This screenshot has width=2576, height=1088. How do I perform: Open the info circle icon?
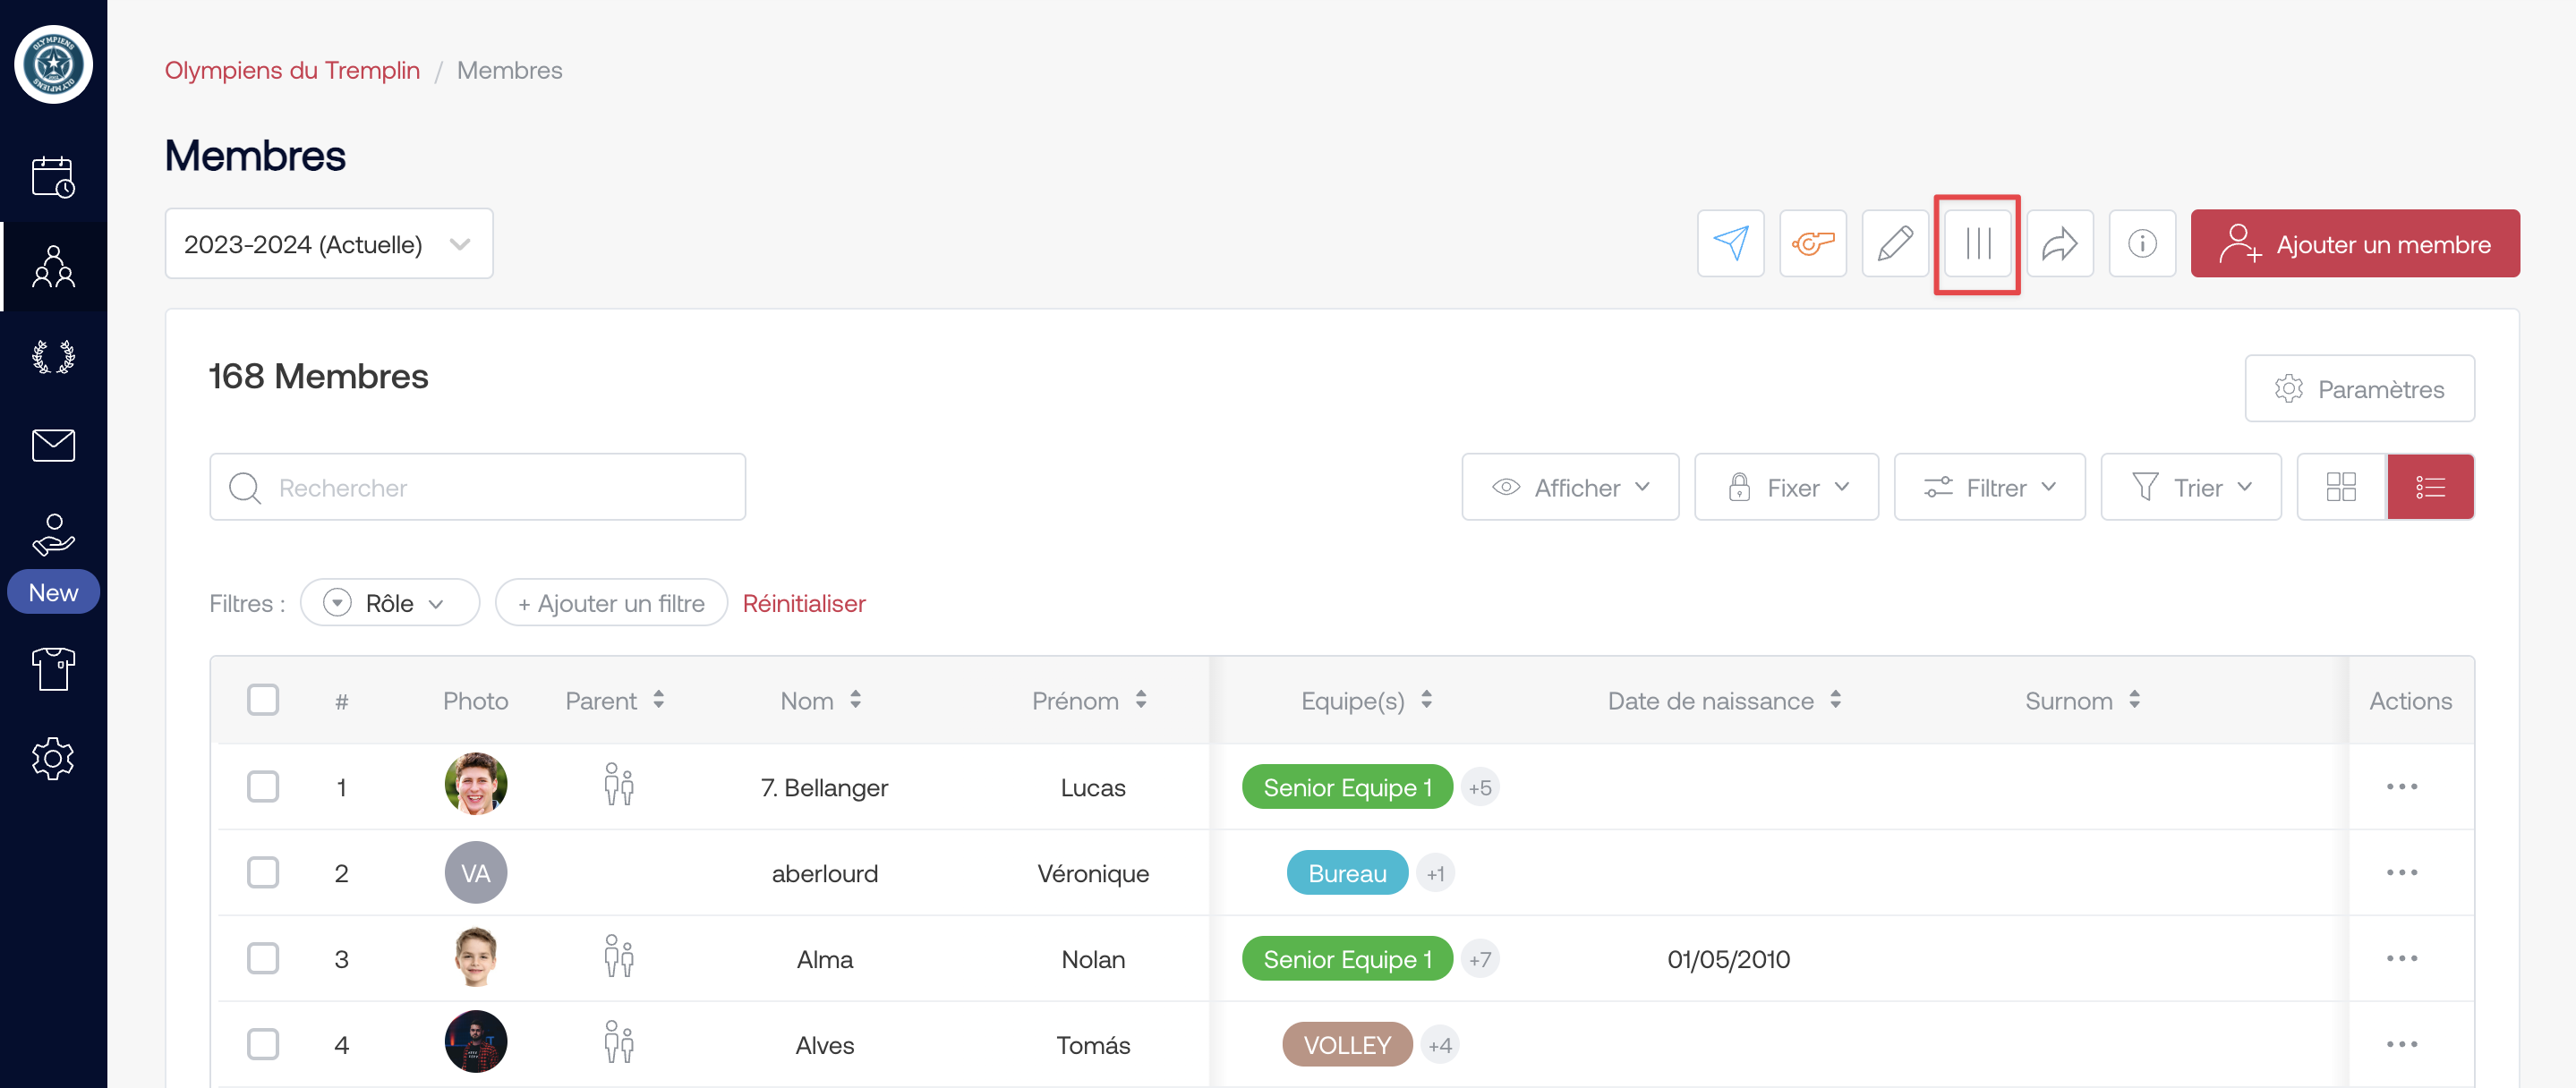(2141, 243)
